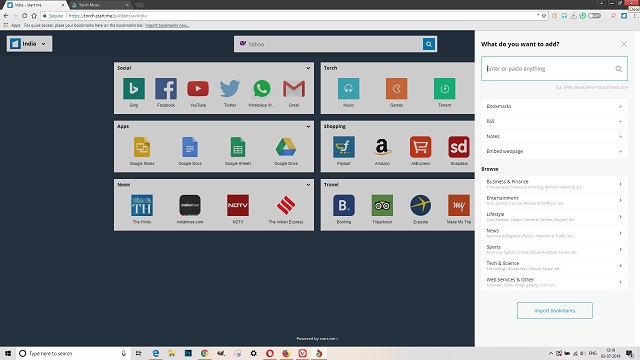Browse the Lifestyle category
Viewport: 640px width, 360px height.
click(554, 217)
